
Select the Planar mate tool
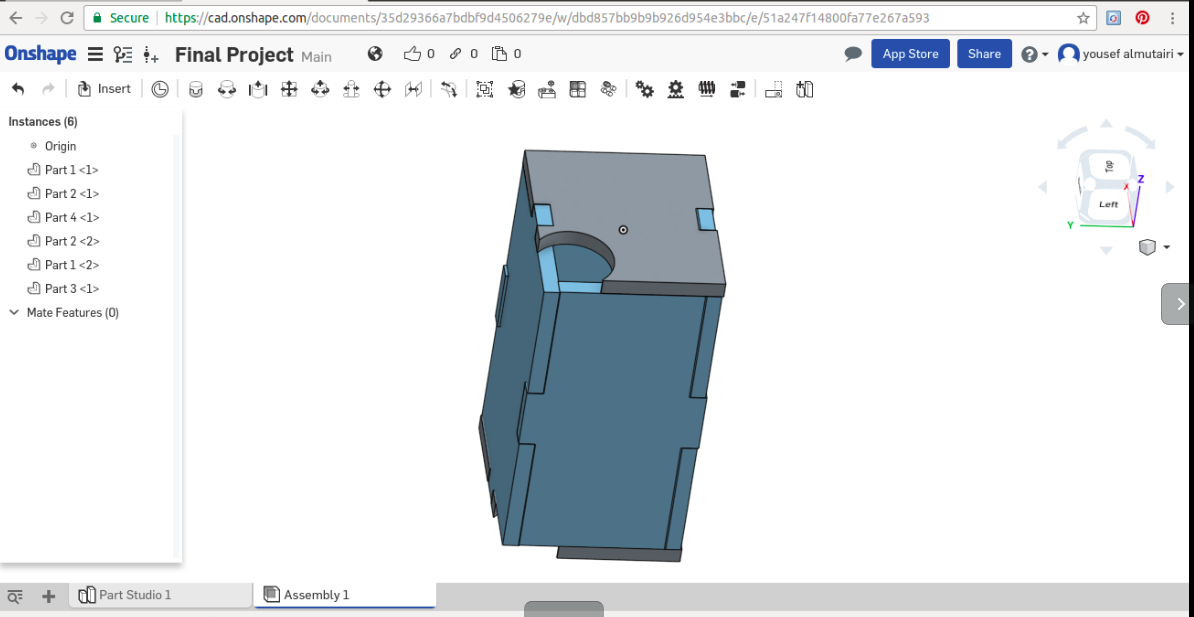click(x=289, y=89)
